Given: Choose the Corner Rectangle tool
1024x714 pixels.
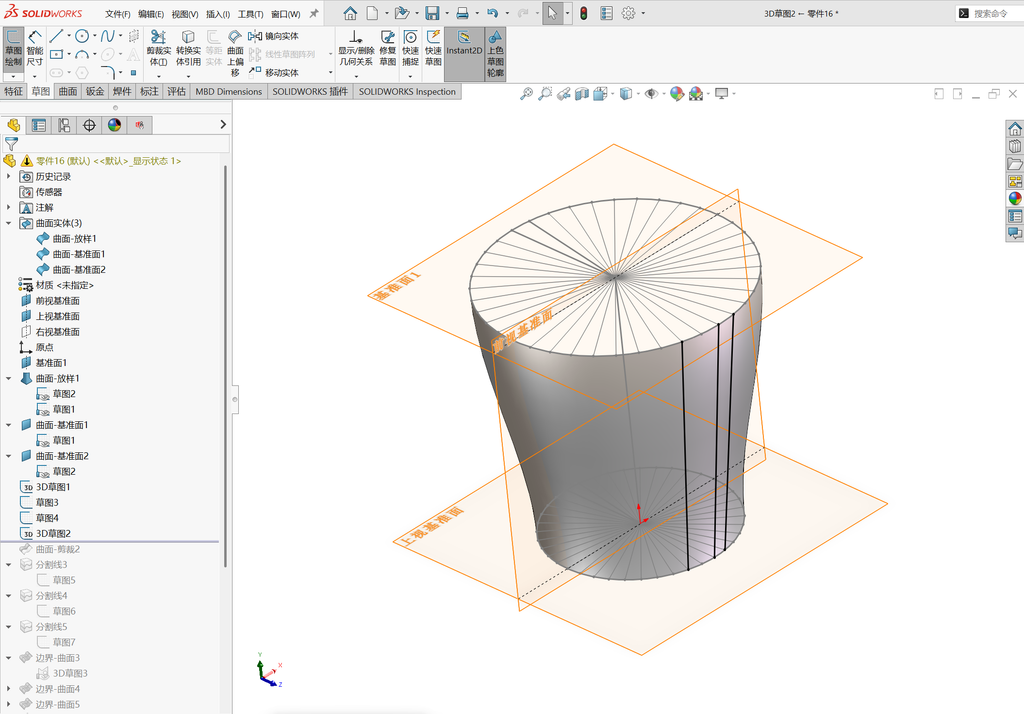Looking at the screenshot, I should pyautogui.click(x=56, y=54).
